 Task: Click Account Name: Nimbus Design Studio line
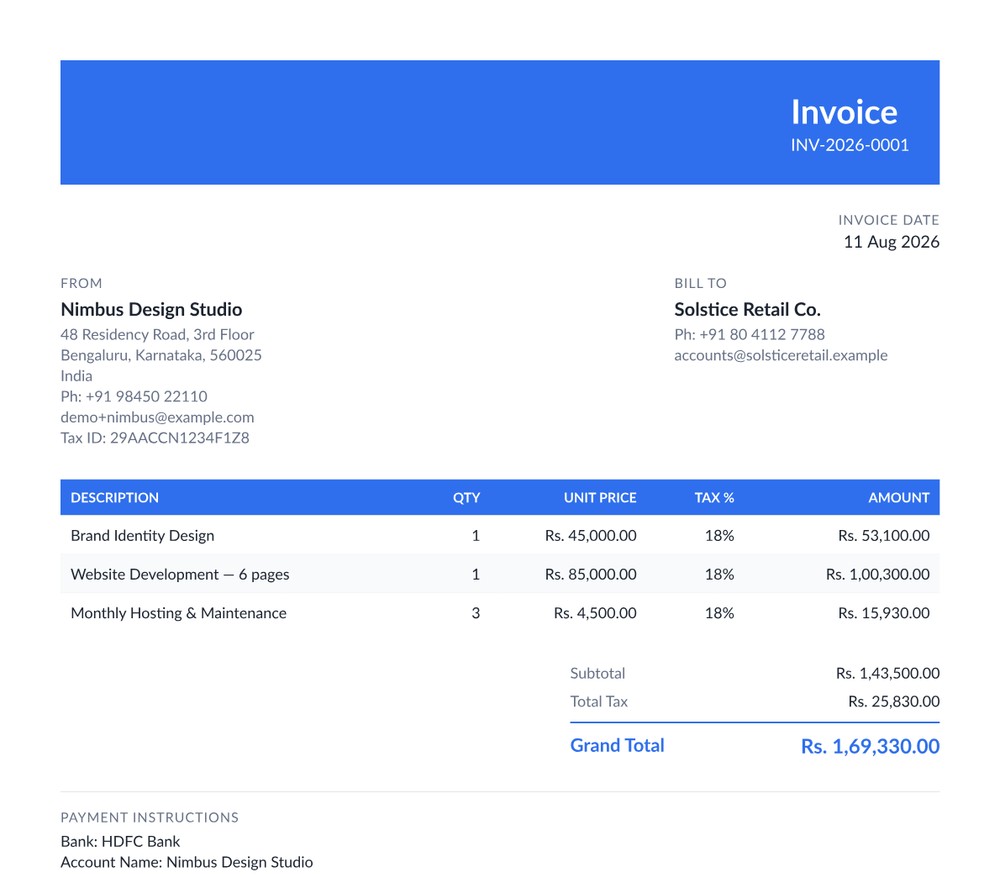186,862
